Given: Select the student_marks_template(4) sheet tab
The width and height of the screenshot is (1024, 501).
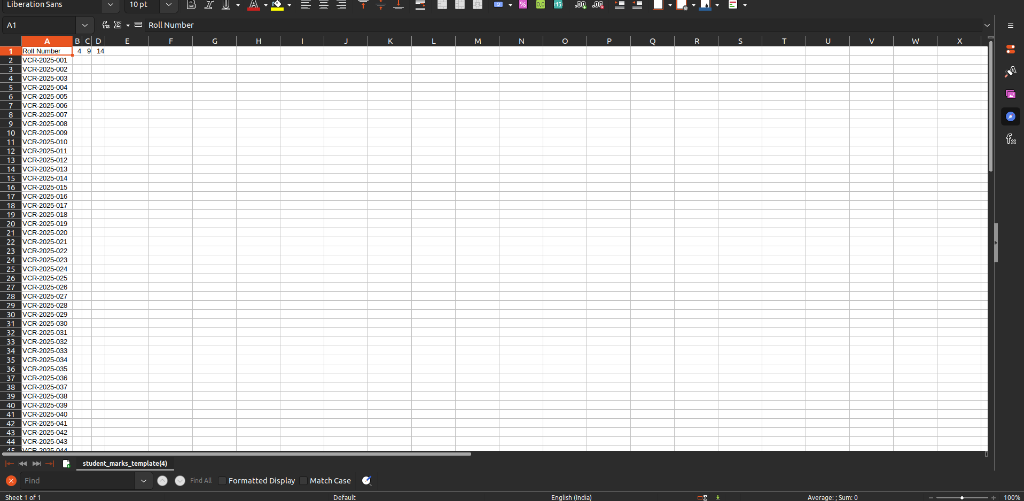Looking at the screenshot, I should tap(125, 463).
